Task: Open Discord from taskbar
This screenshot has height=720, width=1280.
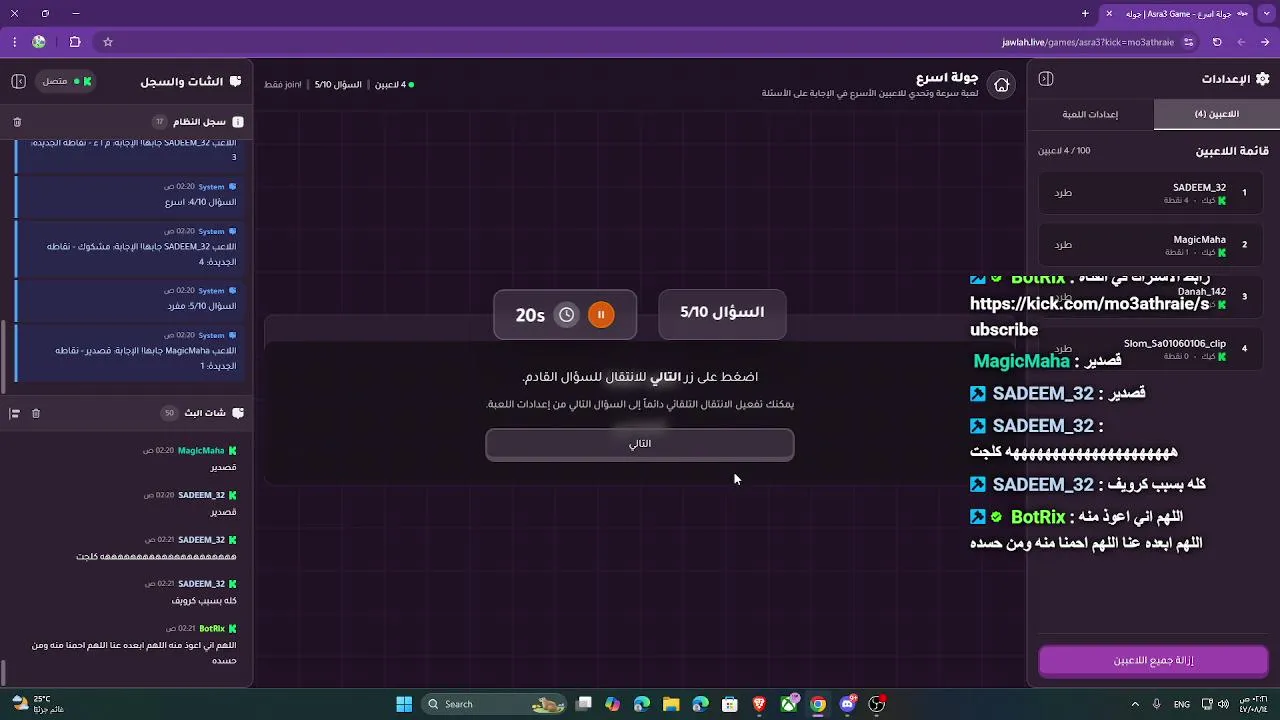Action: pos(848,704)
